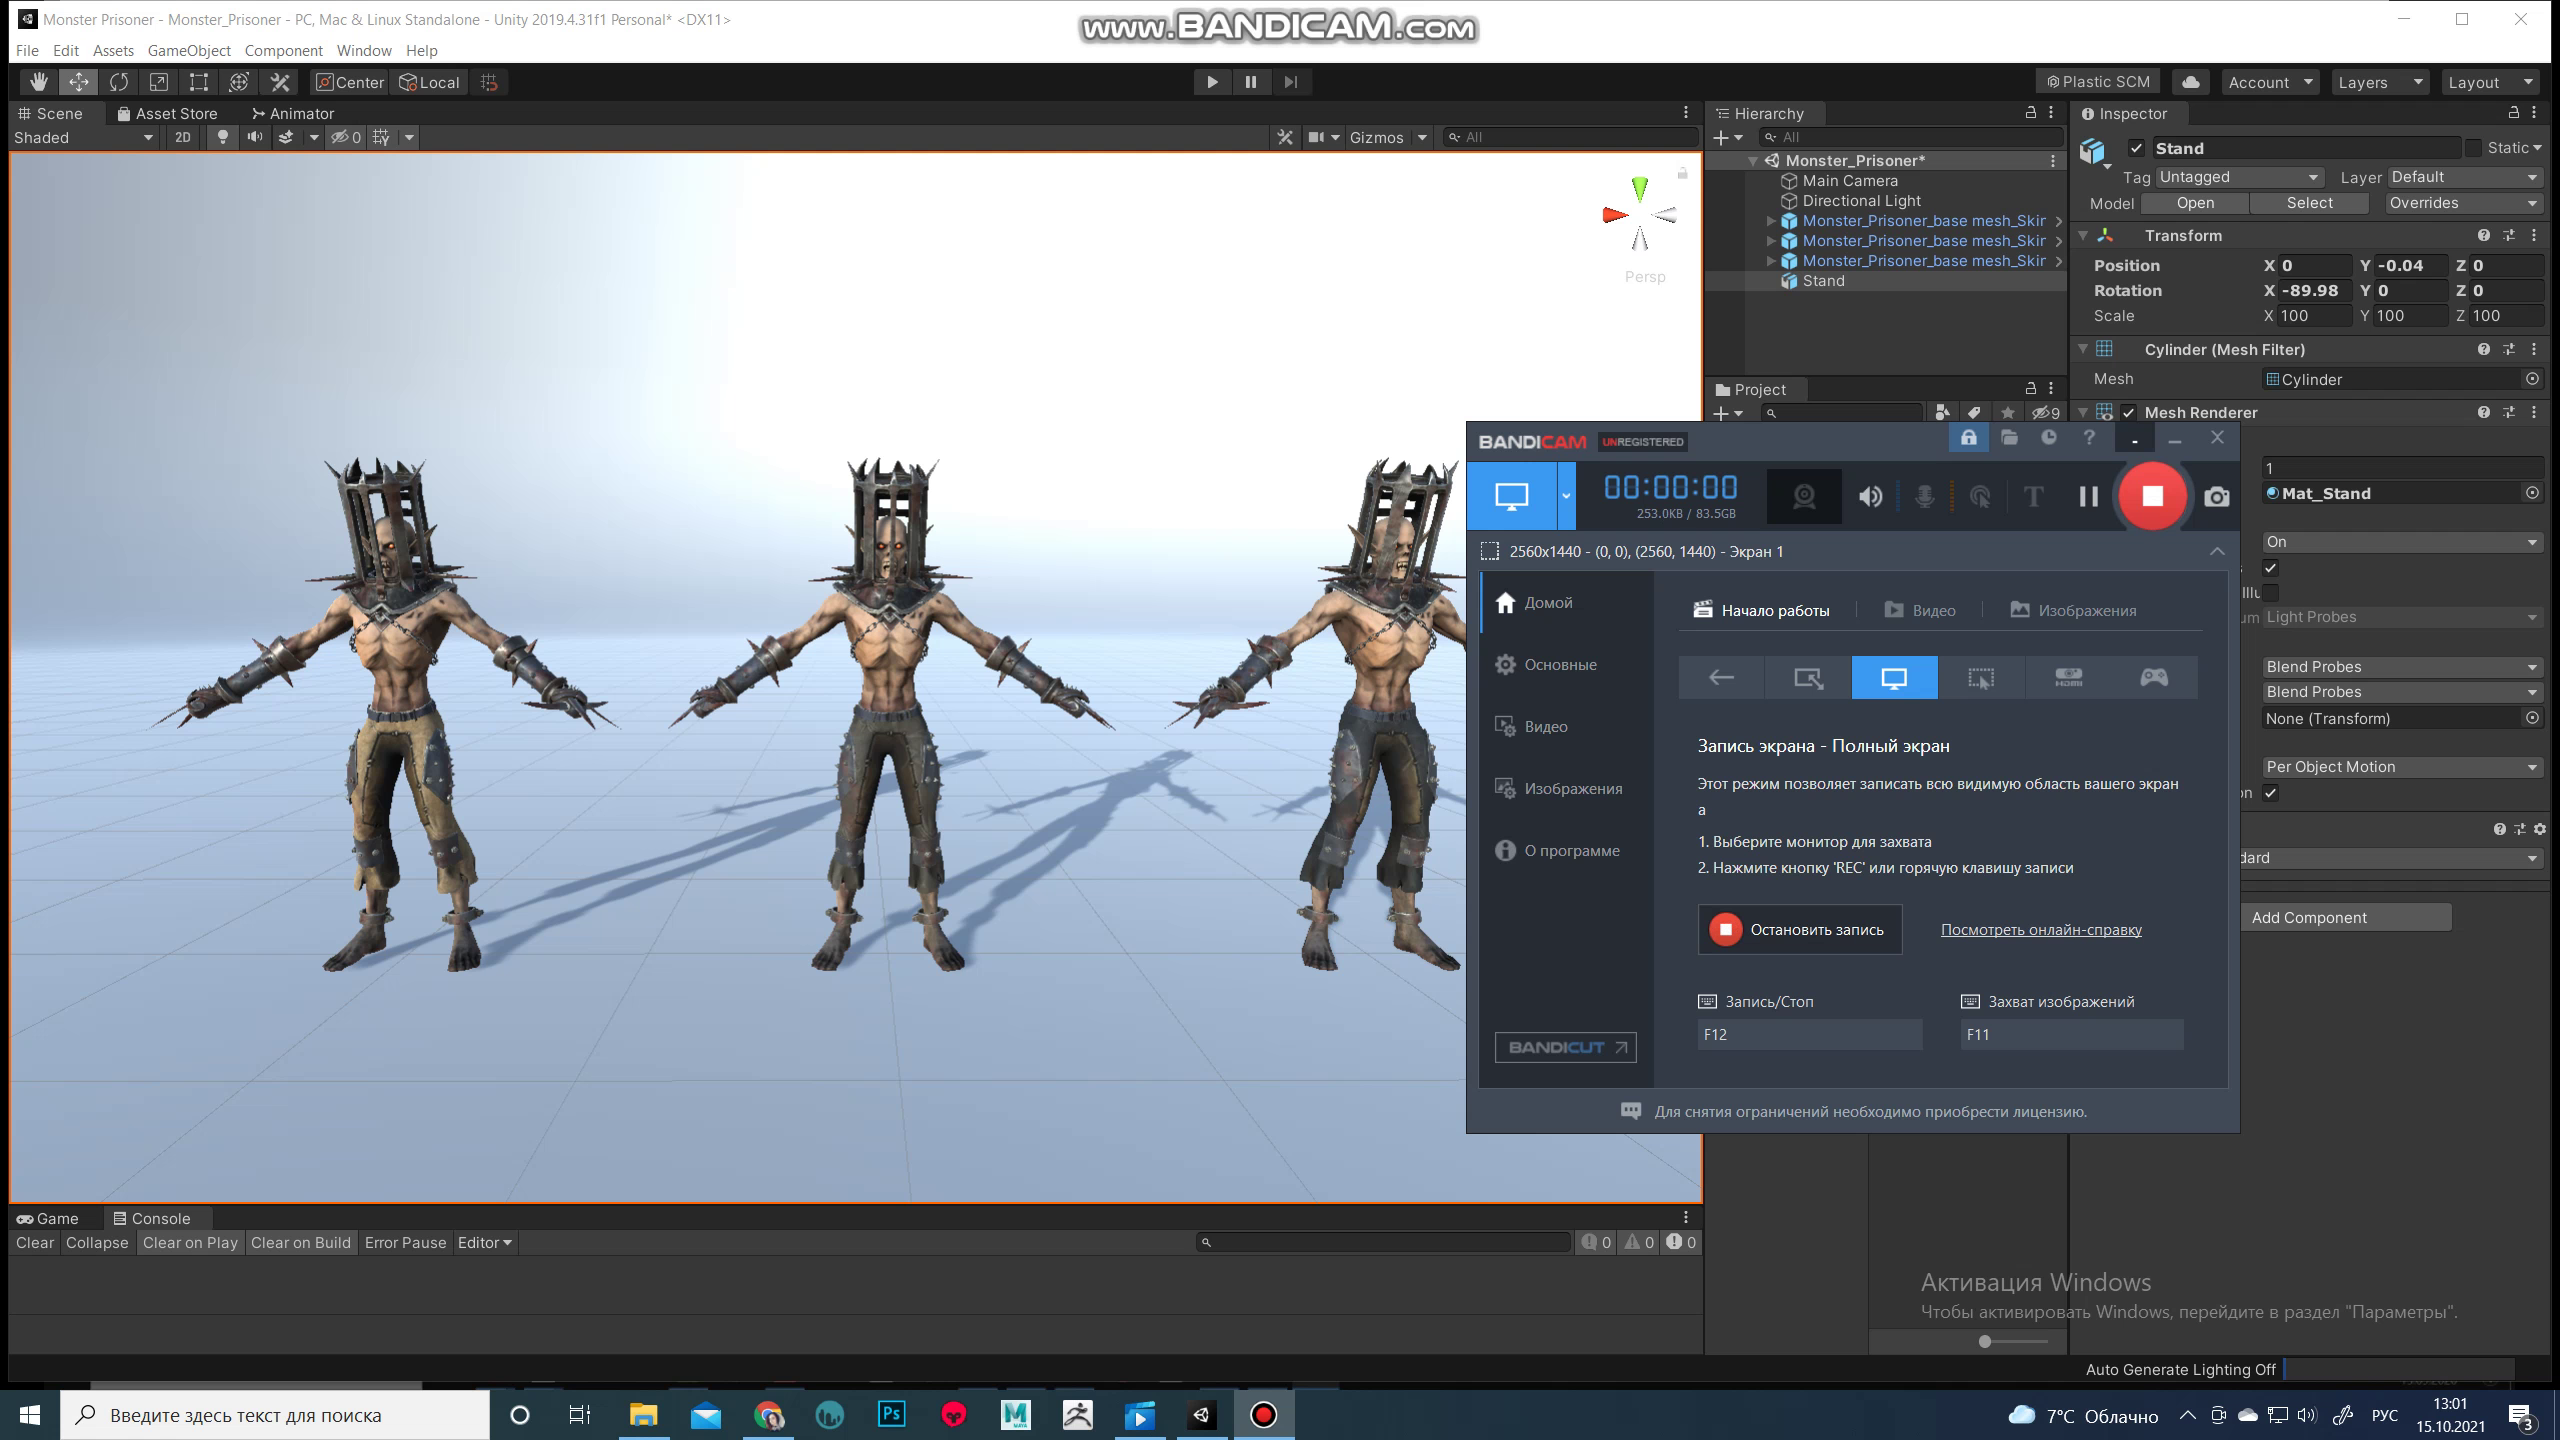Select Bandicam HDMI device recording mode
Image resolution: width=2560 pixels, height=1440 pixels.
[x=2068, y=678]
